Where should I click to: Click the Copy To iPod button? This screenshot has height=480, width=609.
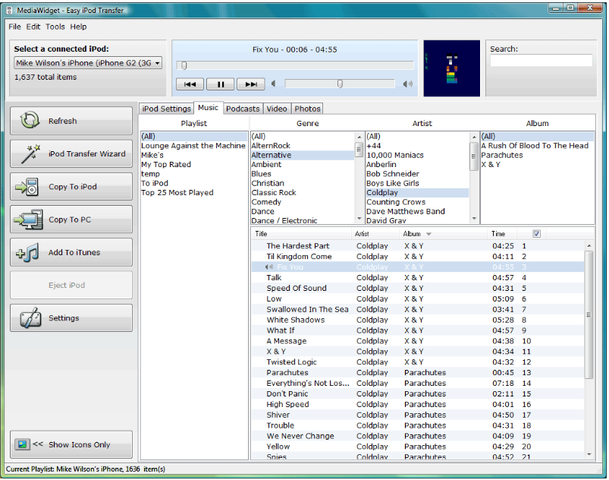click(x=71, y=187)
